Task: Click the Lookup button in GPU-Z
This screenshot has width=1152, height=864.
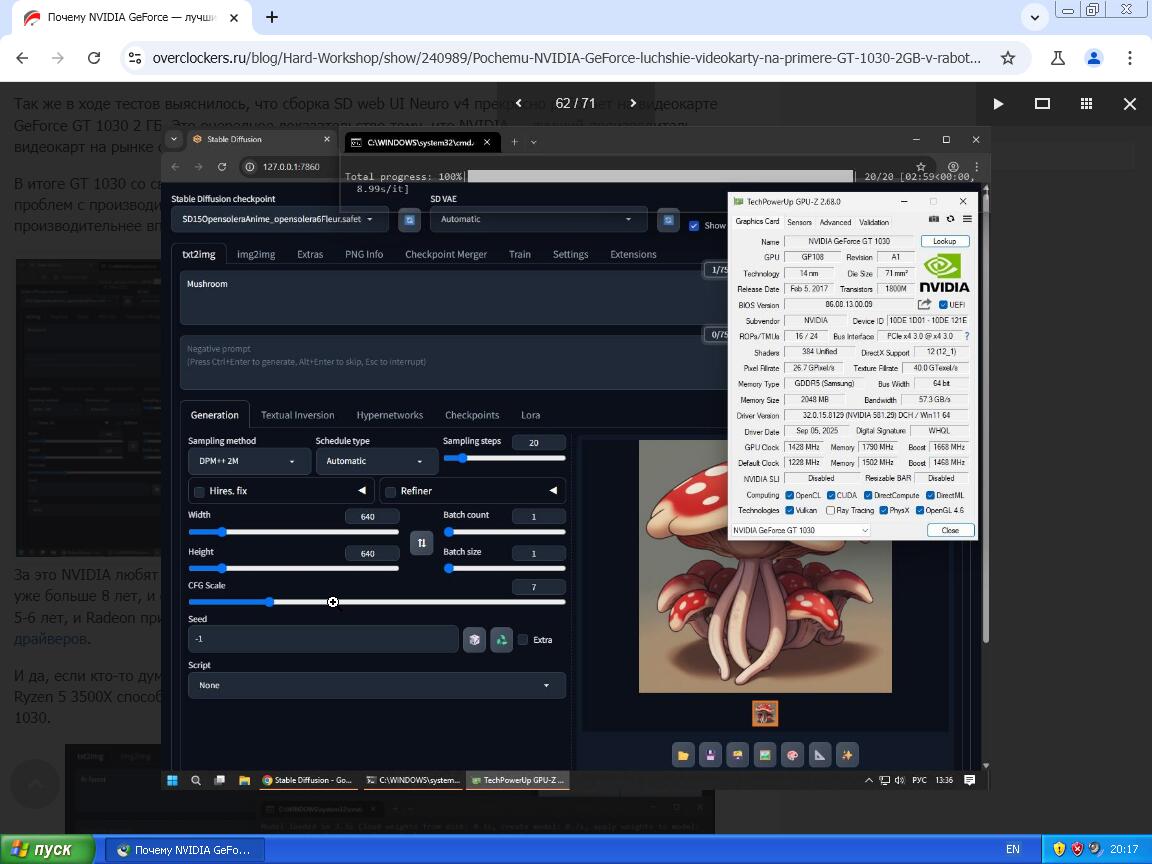Action: point(945,241)
